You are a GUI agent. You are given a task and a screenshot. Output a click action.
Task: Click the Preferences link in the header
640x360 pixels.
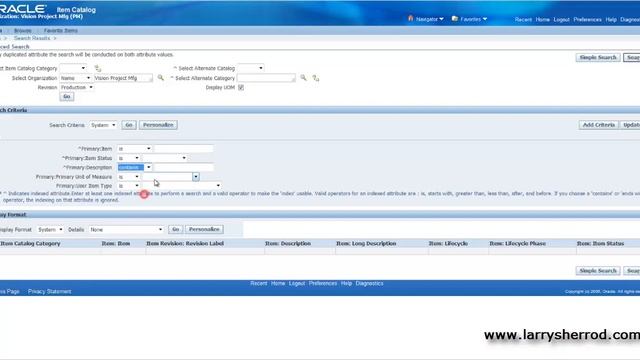(587, 20)
